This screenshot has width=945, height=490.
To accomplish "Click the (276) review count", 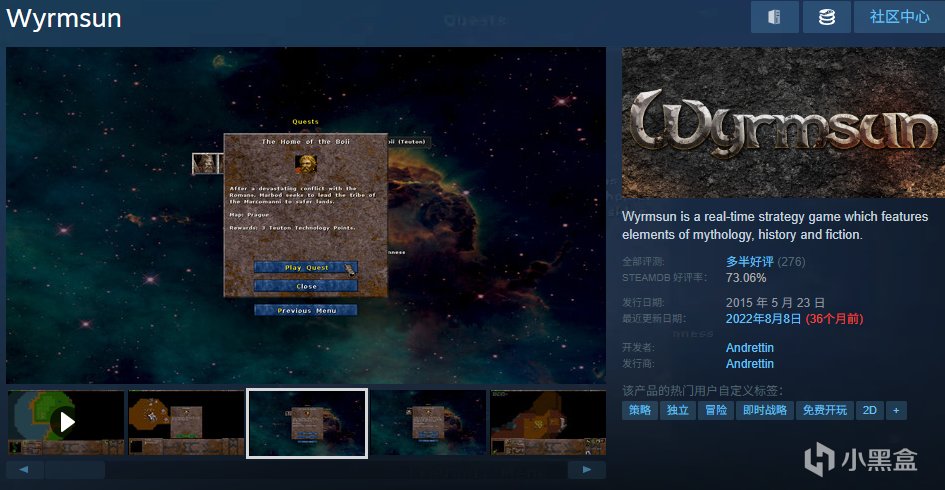I will 791,262.
